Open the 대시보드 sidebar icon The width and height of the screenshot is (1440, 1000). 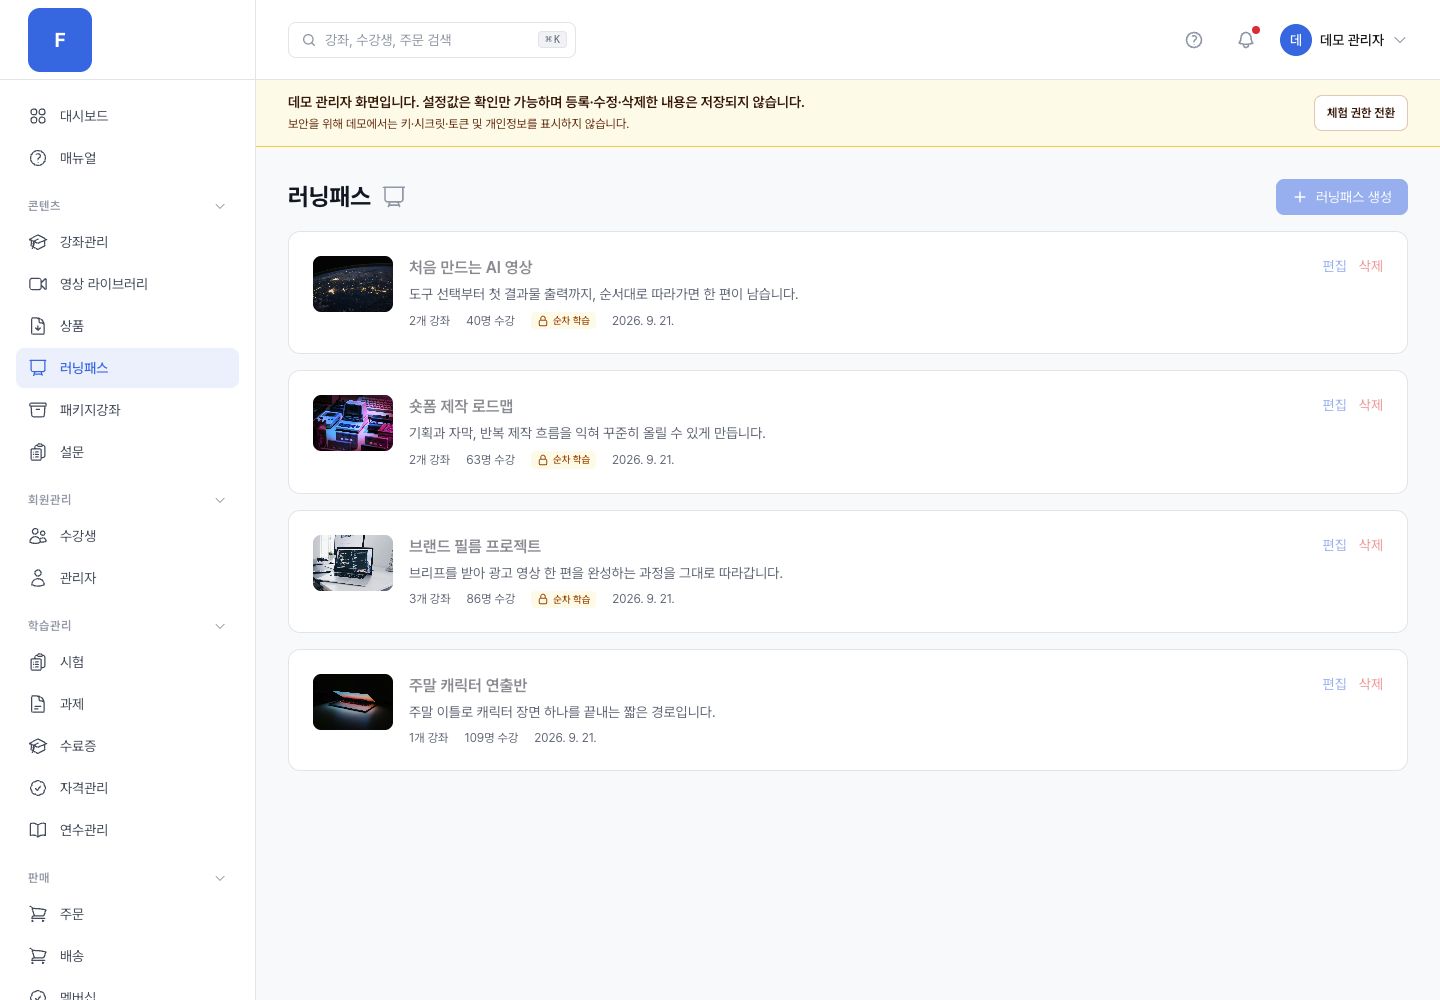pyautogui.click(x=38, y=116)
